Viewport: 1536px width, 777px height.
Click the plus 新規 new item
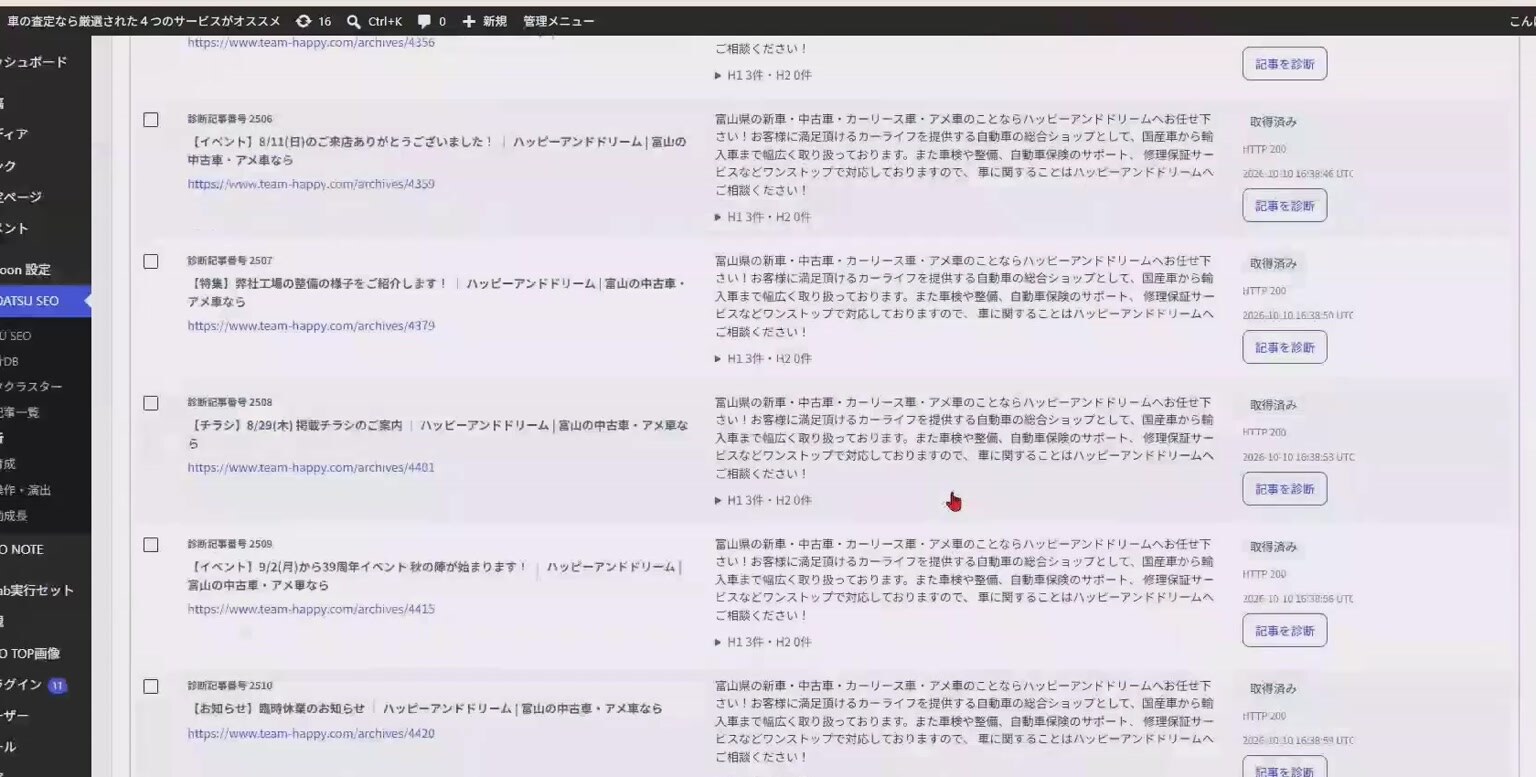(x=484, y=21)
